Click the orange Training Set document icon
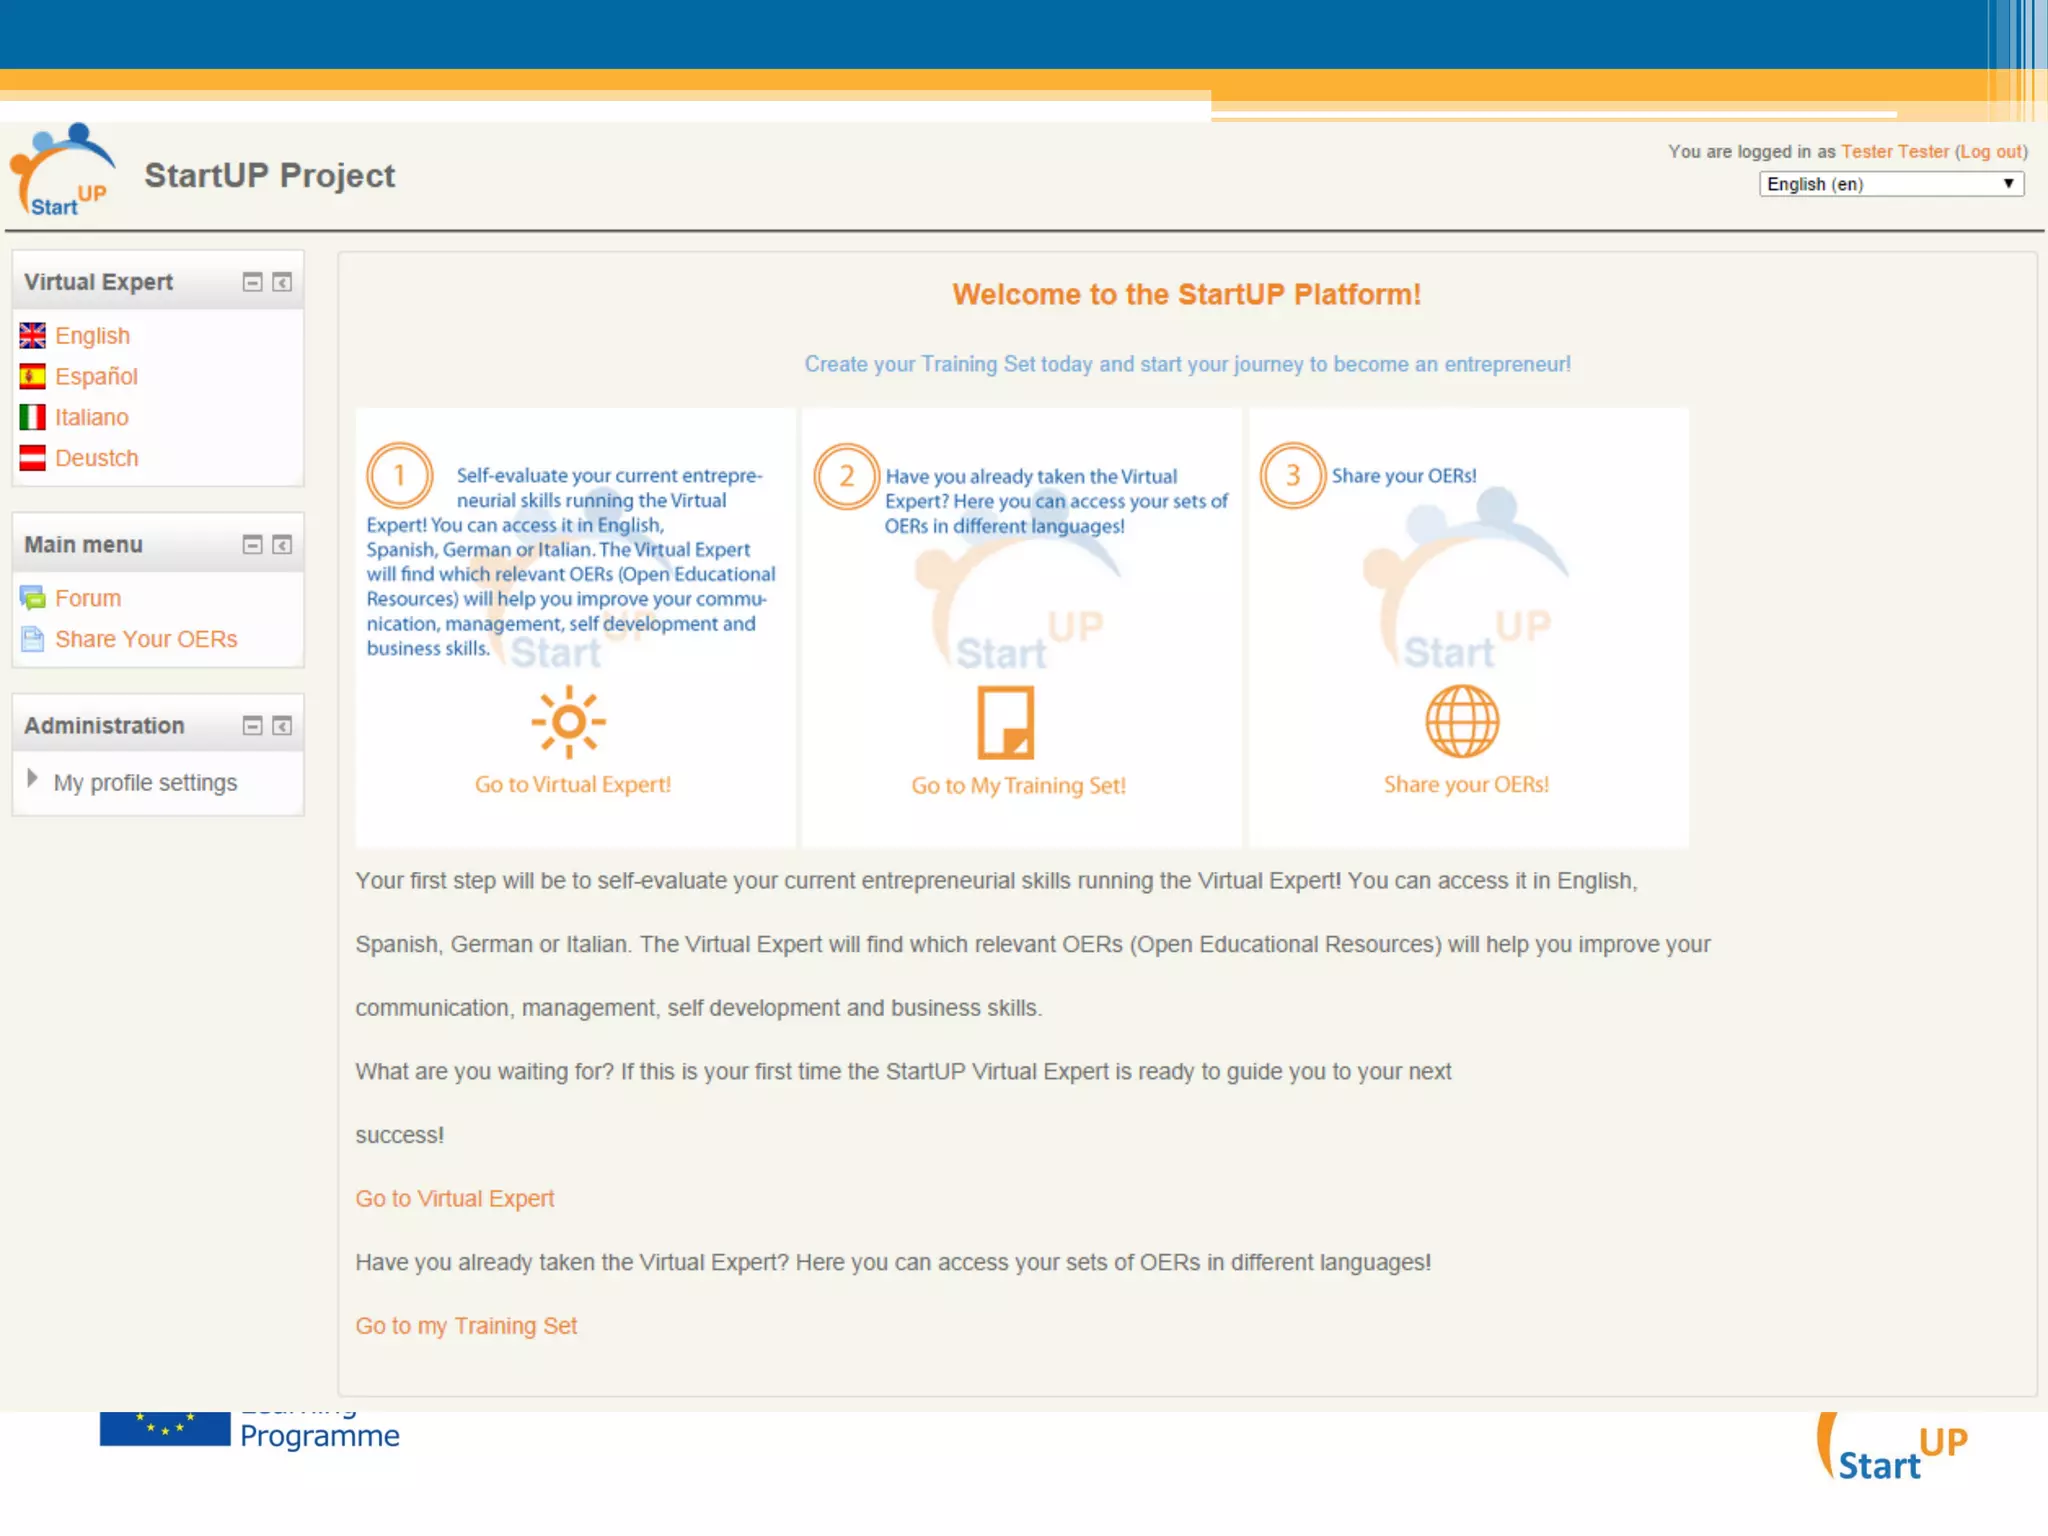The width and height of the screenshot is (2048, 1536). (1005, 722)
